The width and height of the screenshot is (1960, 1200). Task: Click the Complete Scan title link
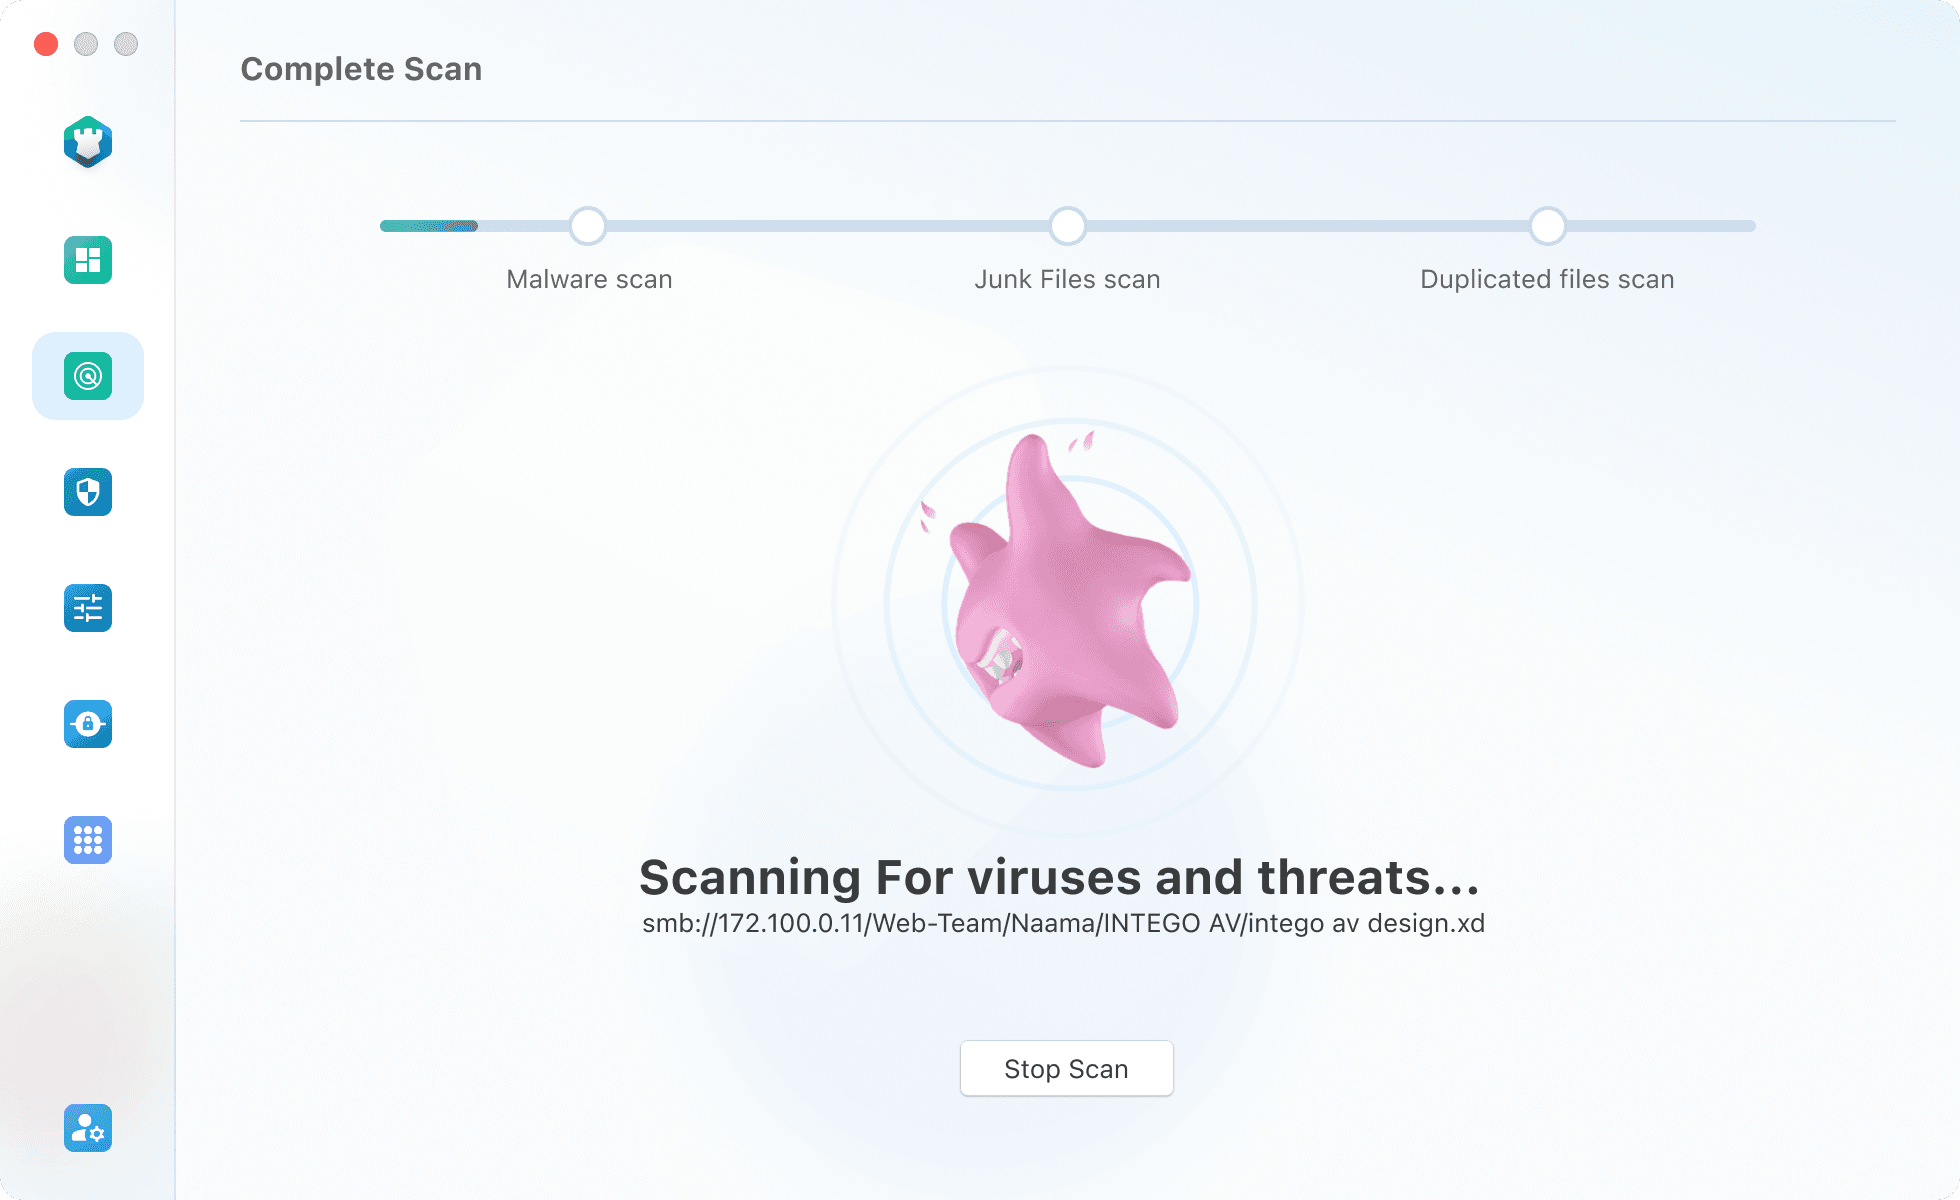click(x=360, y=67)
